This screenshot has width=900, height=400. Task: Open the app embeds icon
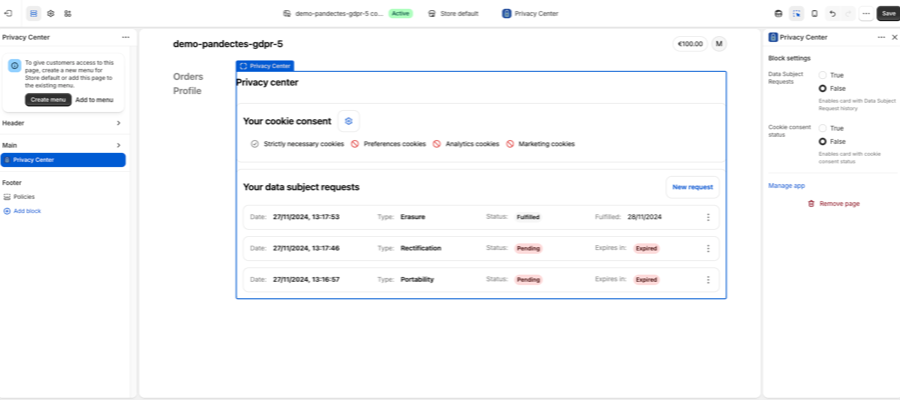point(68,13)
